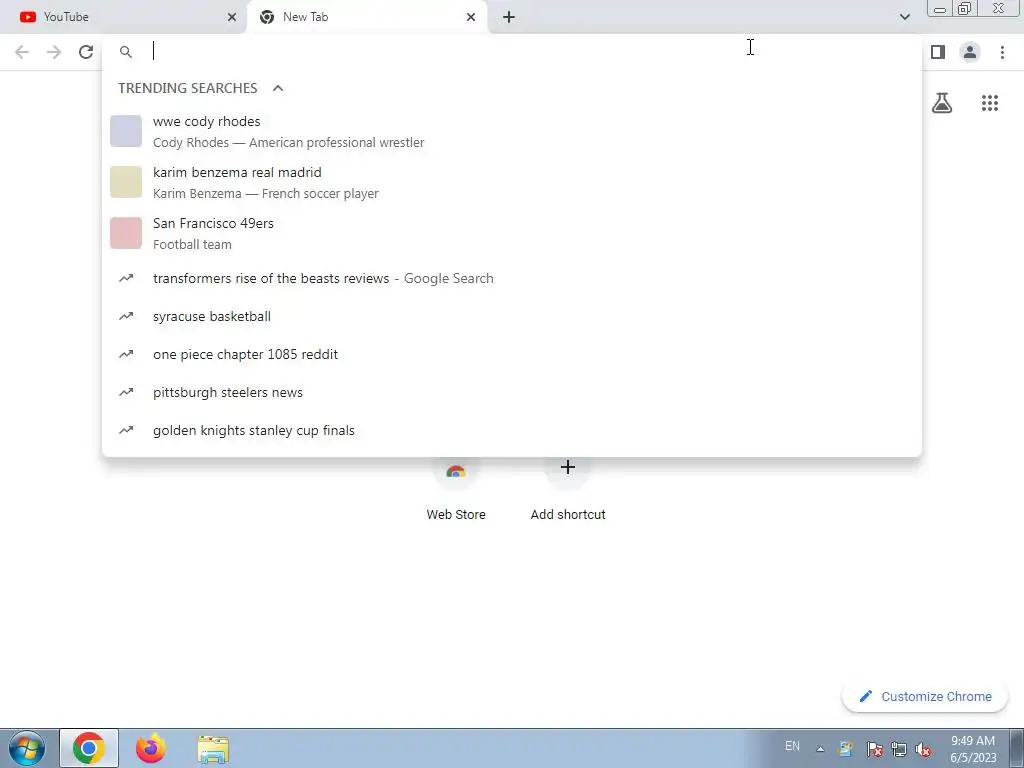Click the Cody Rhodes thumbnail swatch
The image size is (1024, 768).
point(126,131)
